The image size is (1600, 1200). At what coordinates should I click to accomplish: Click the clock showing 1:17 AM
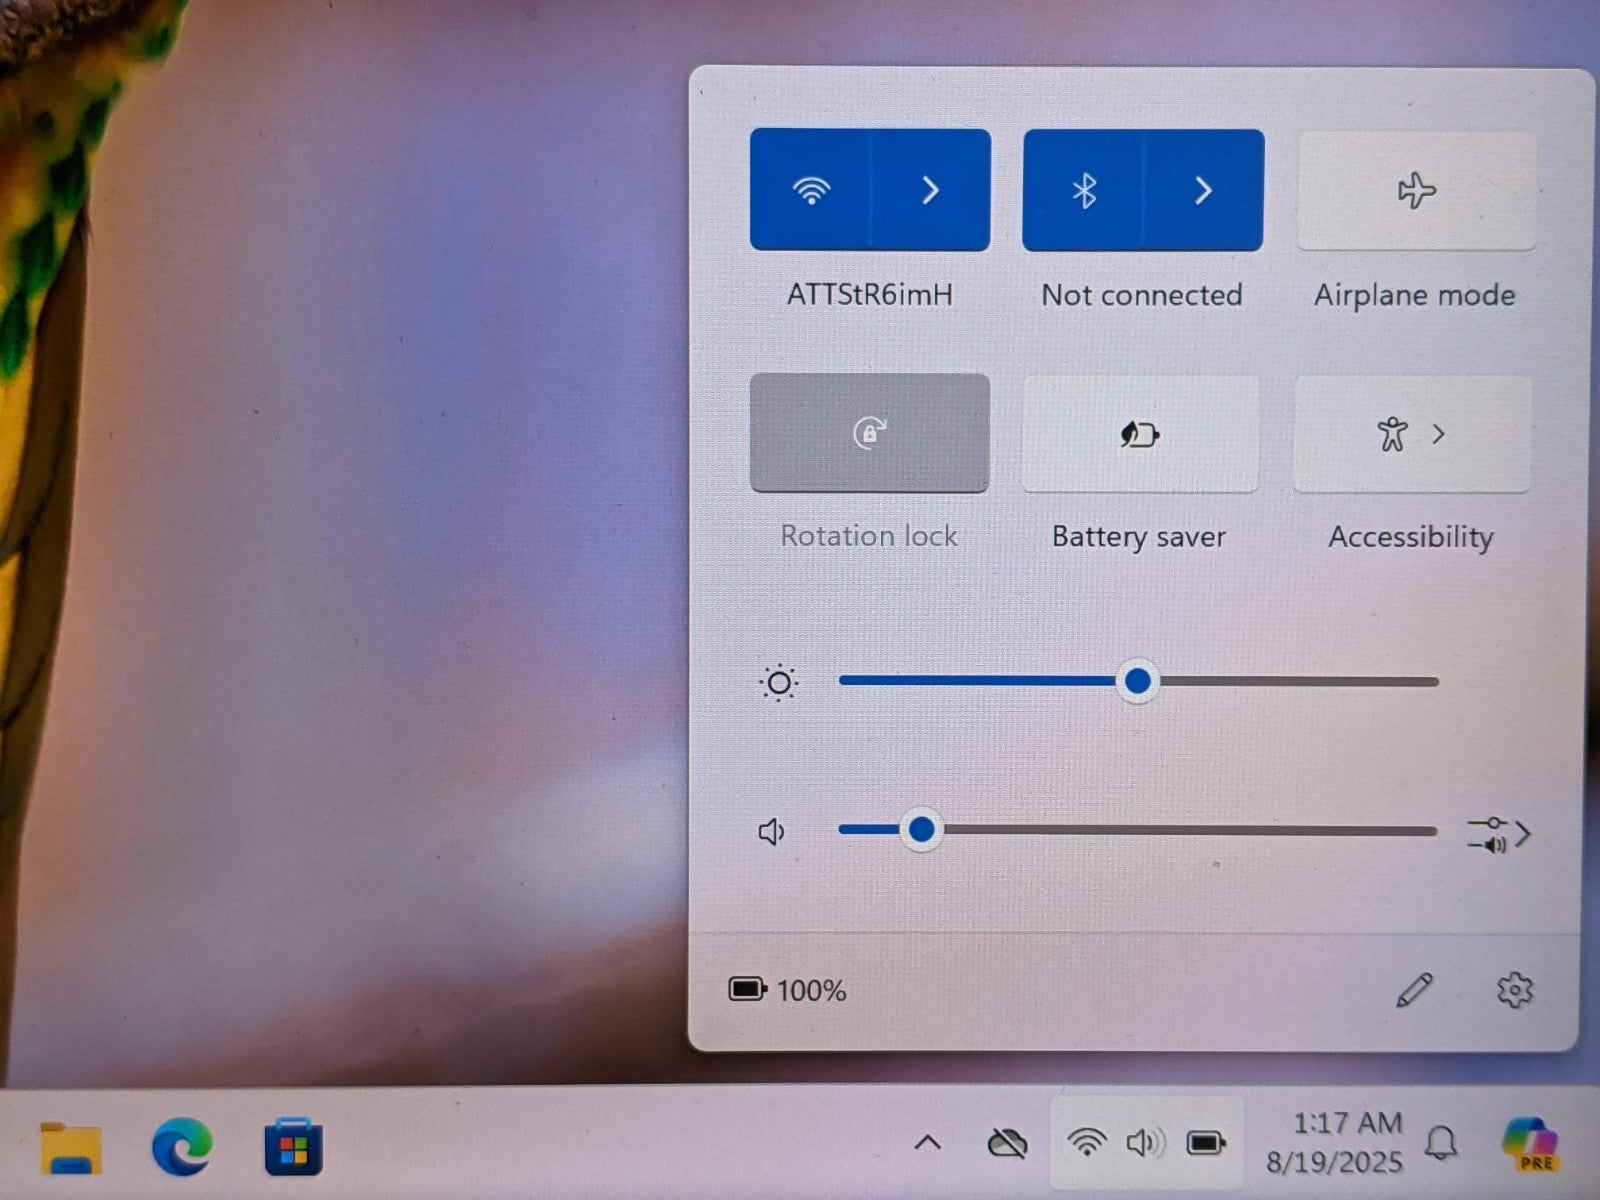pos(1335,1141)
